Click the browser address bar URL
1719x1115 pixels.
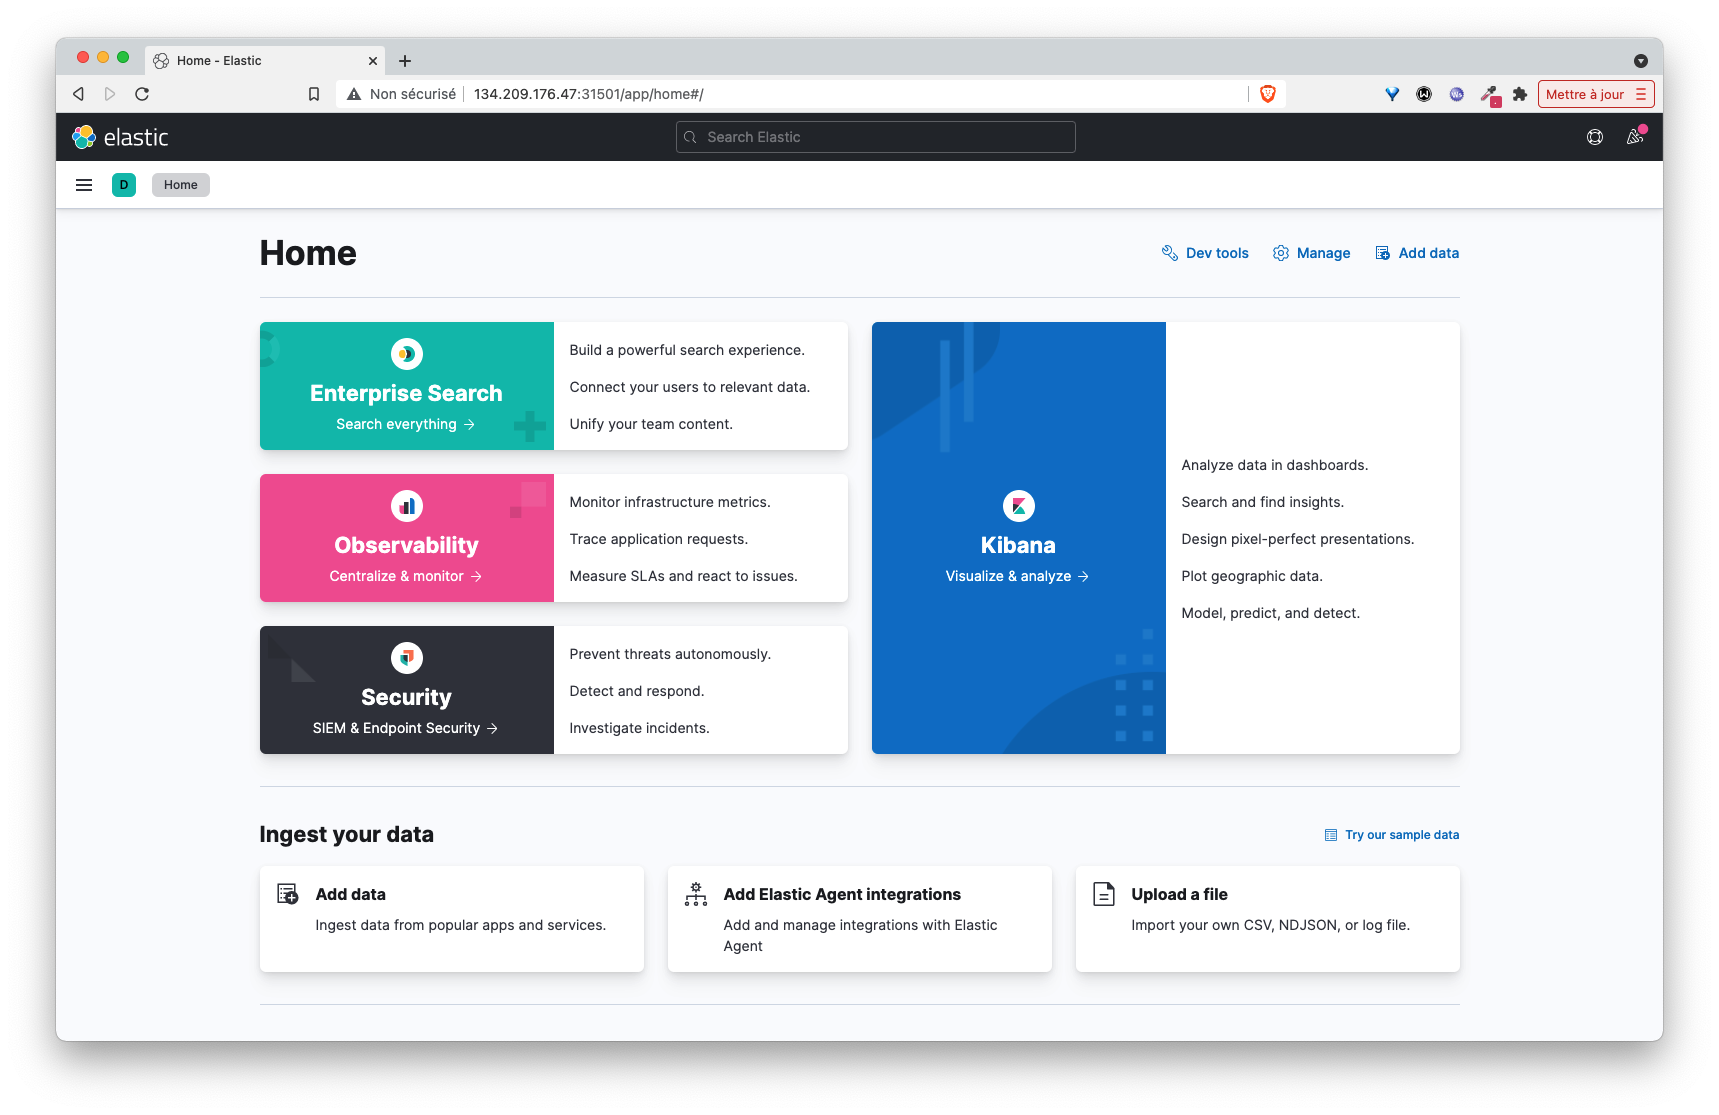click(x=589, y=94)
